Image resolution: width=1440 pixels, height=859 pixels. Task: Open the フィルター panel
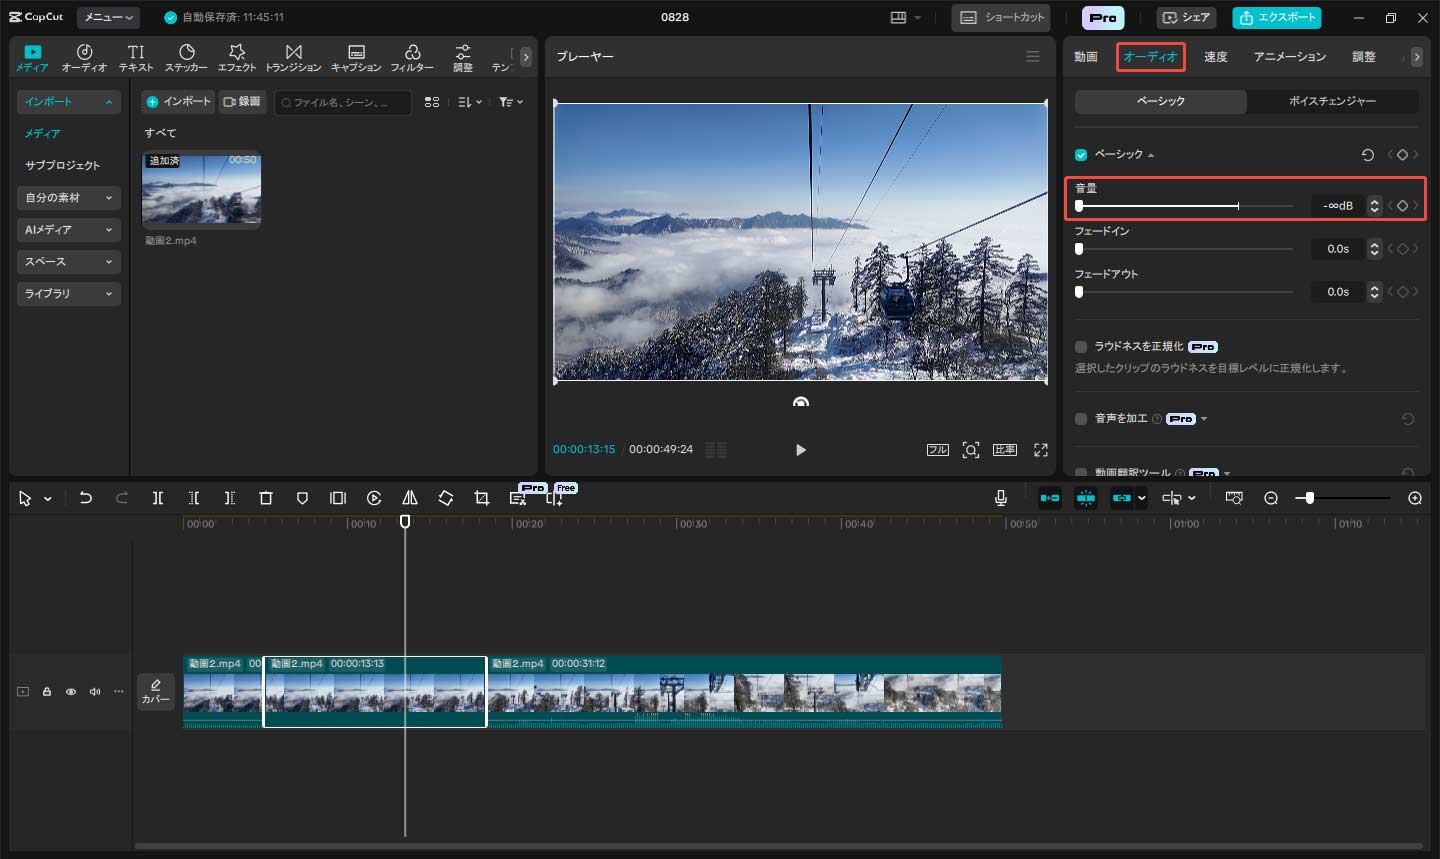(412, 58)
